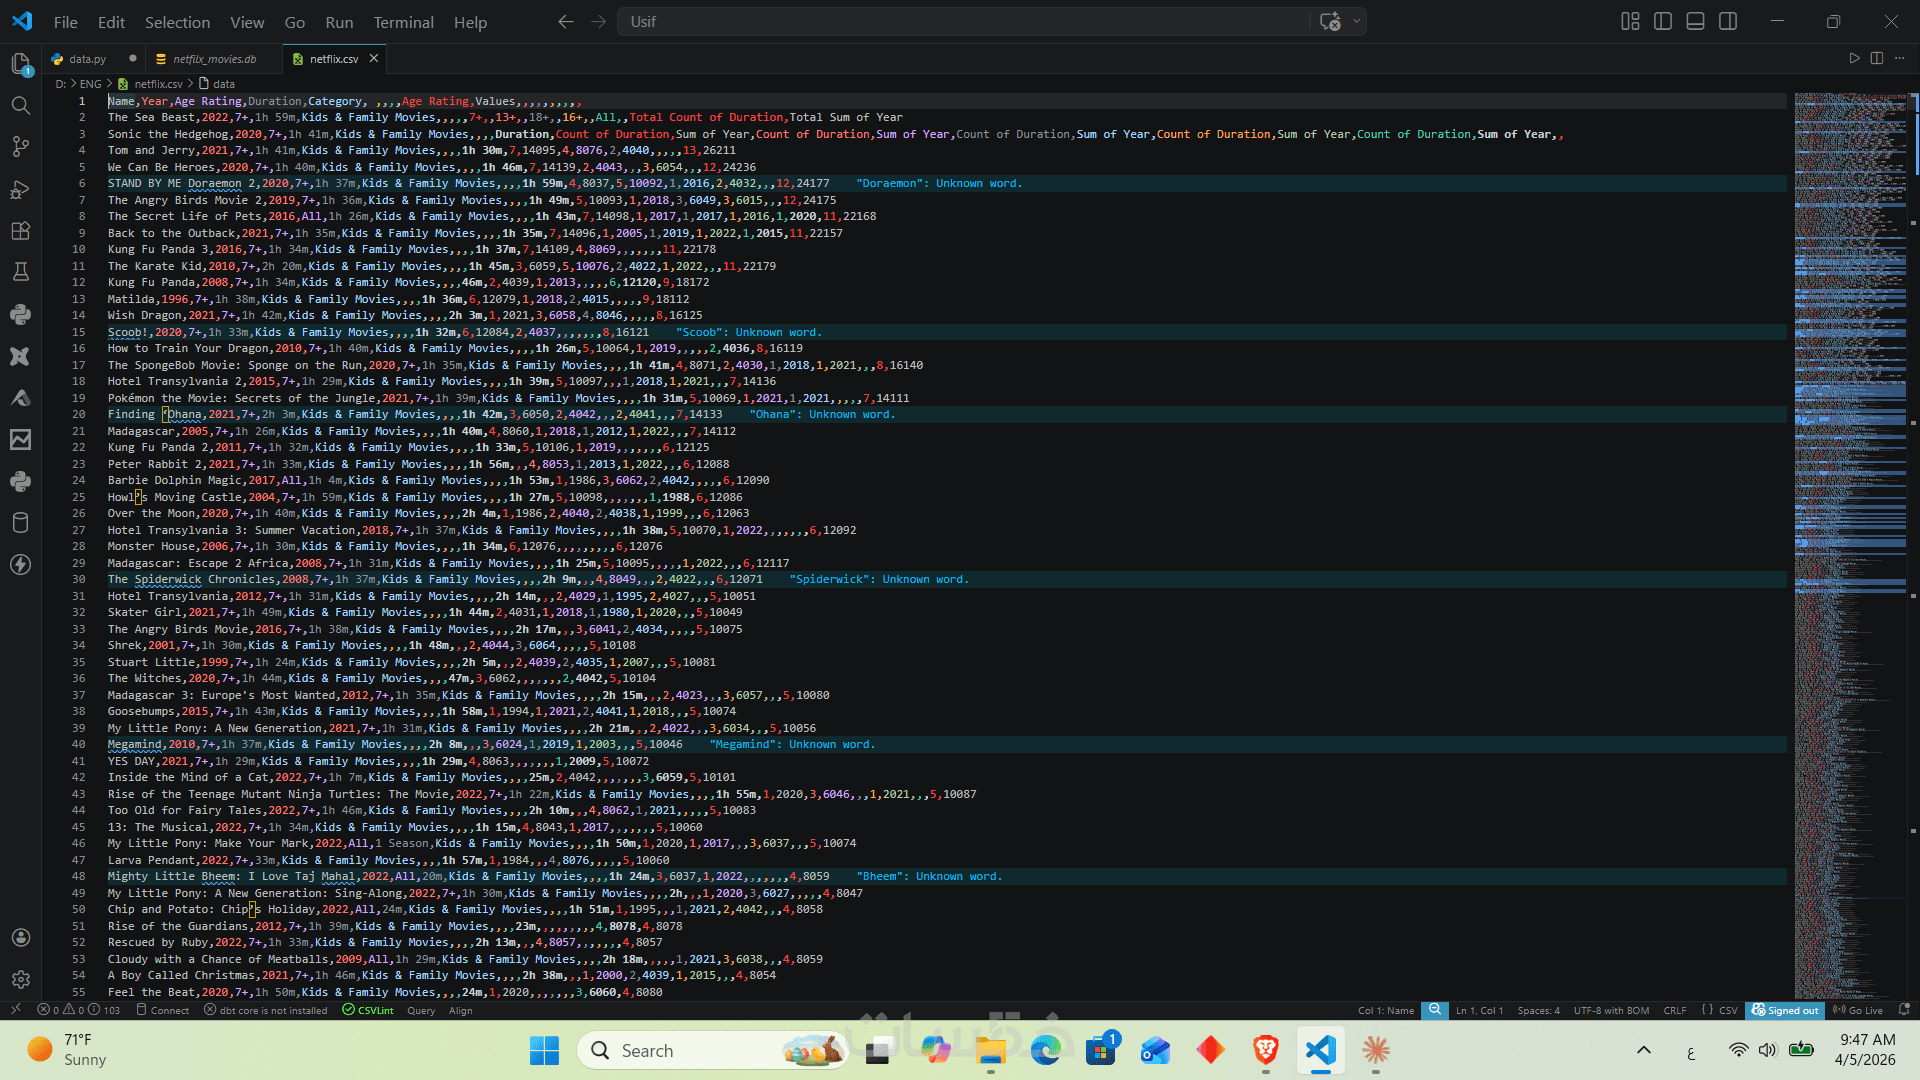The height and width of the screenshot is (1080, 1920).
Task: Open the editor More Actions ellipsis menu
Action: pyautogui.click(x=1899, y=59)
